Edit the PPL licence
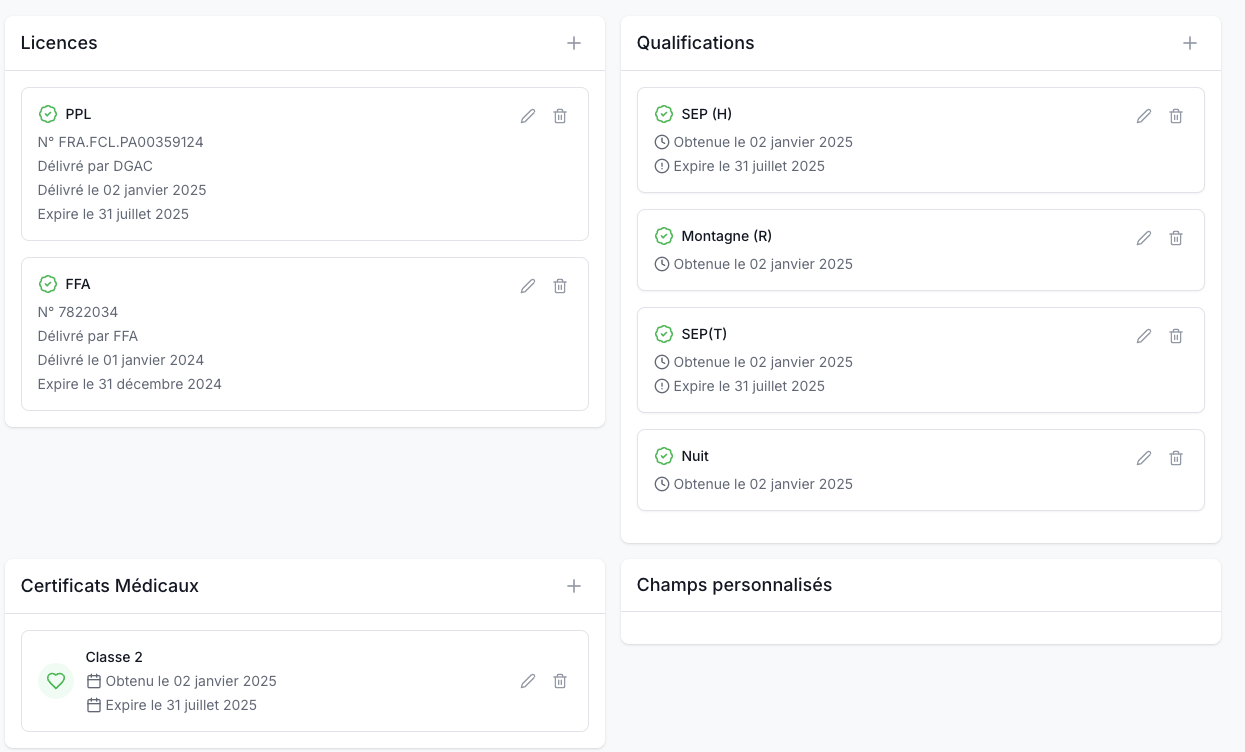The image size is (1245, 752). coord(528,116)
